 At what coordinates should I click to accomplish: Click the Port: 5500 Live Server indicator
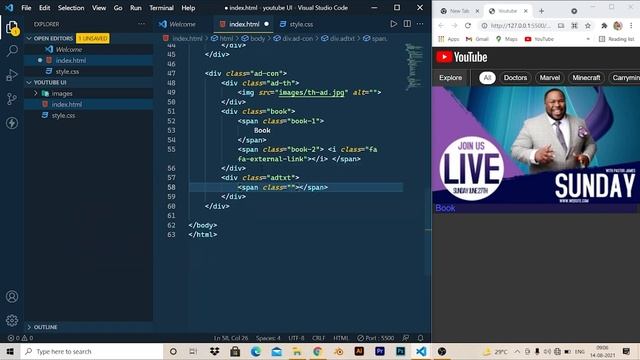click(376, 338)
